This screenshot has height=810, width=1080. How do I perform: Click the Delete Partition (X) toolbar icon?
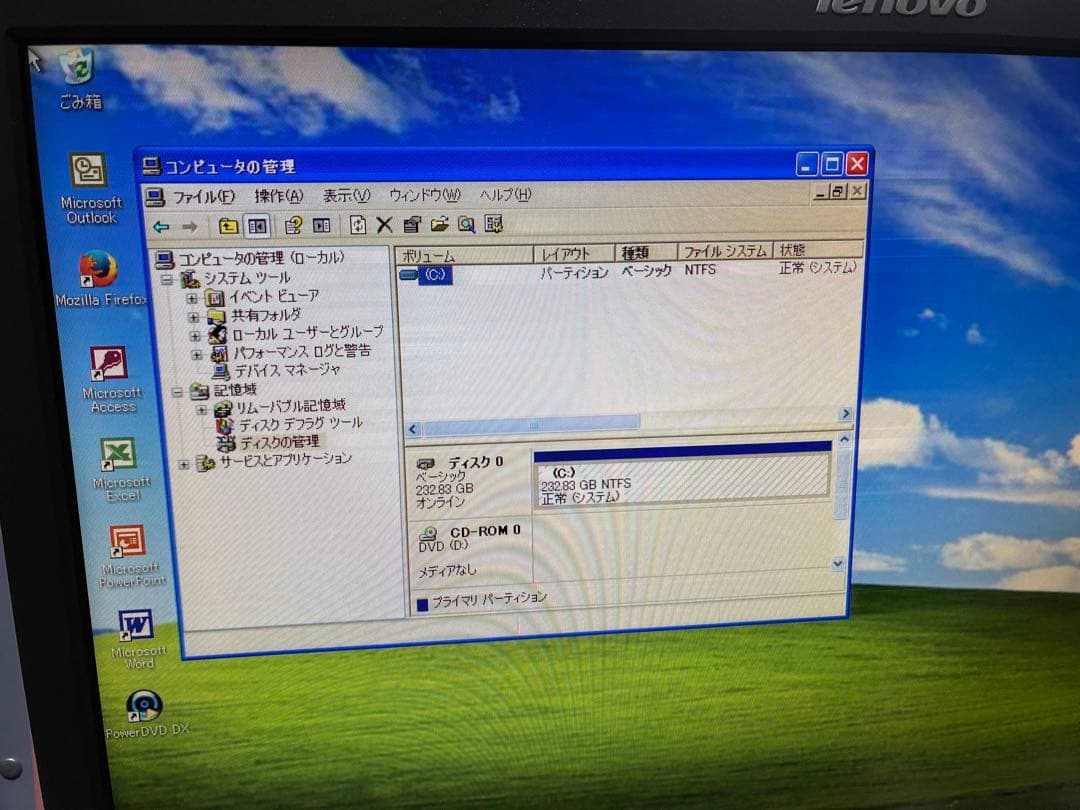pos(385,225)
